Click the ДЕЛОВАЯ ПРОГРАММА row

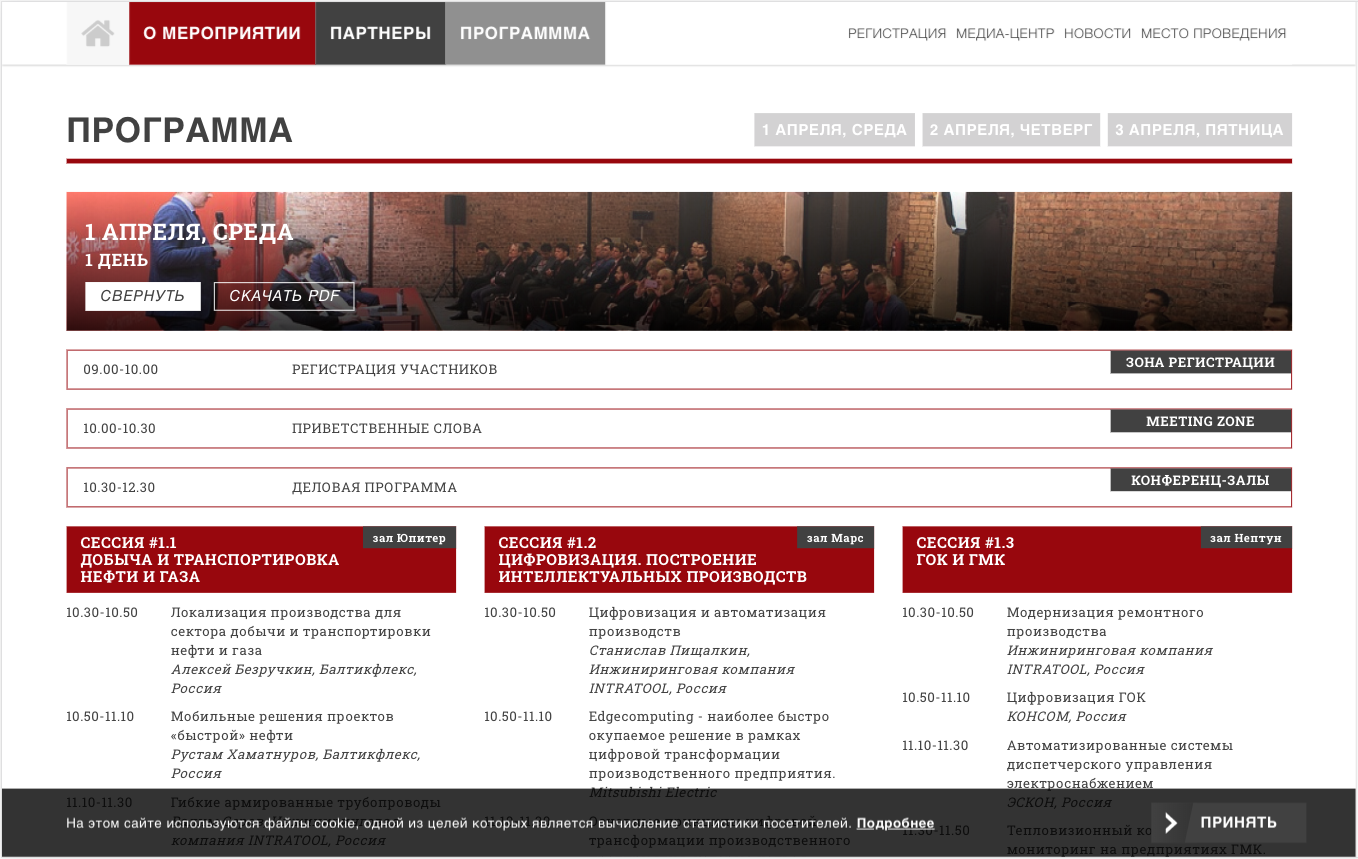click(679, 487)
